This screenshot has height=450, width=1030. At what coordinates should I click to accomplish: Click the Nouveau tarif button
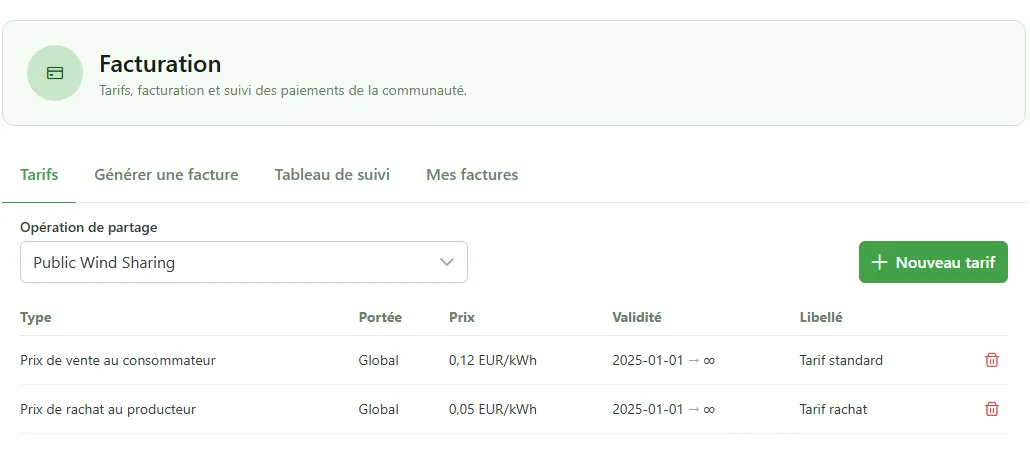(x=933, y=262)
